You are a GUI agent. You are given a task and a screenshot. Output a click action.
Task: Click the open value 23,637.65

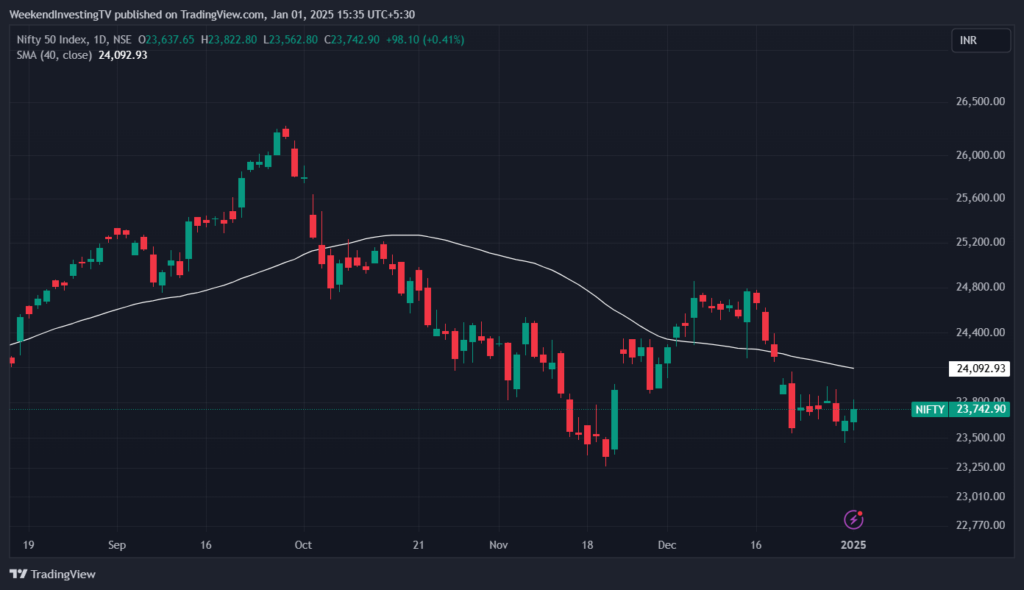170,40
